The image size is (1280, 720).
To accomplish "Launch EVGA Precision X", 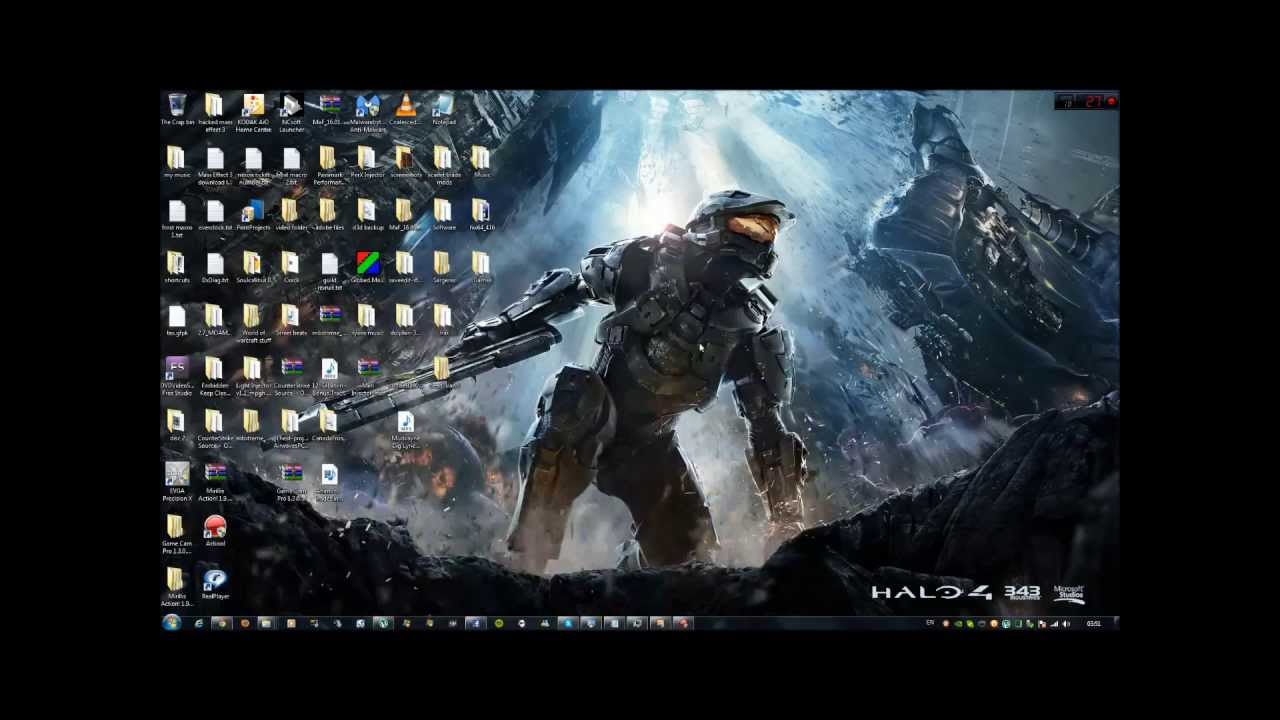I will 177,480.
